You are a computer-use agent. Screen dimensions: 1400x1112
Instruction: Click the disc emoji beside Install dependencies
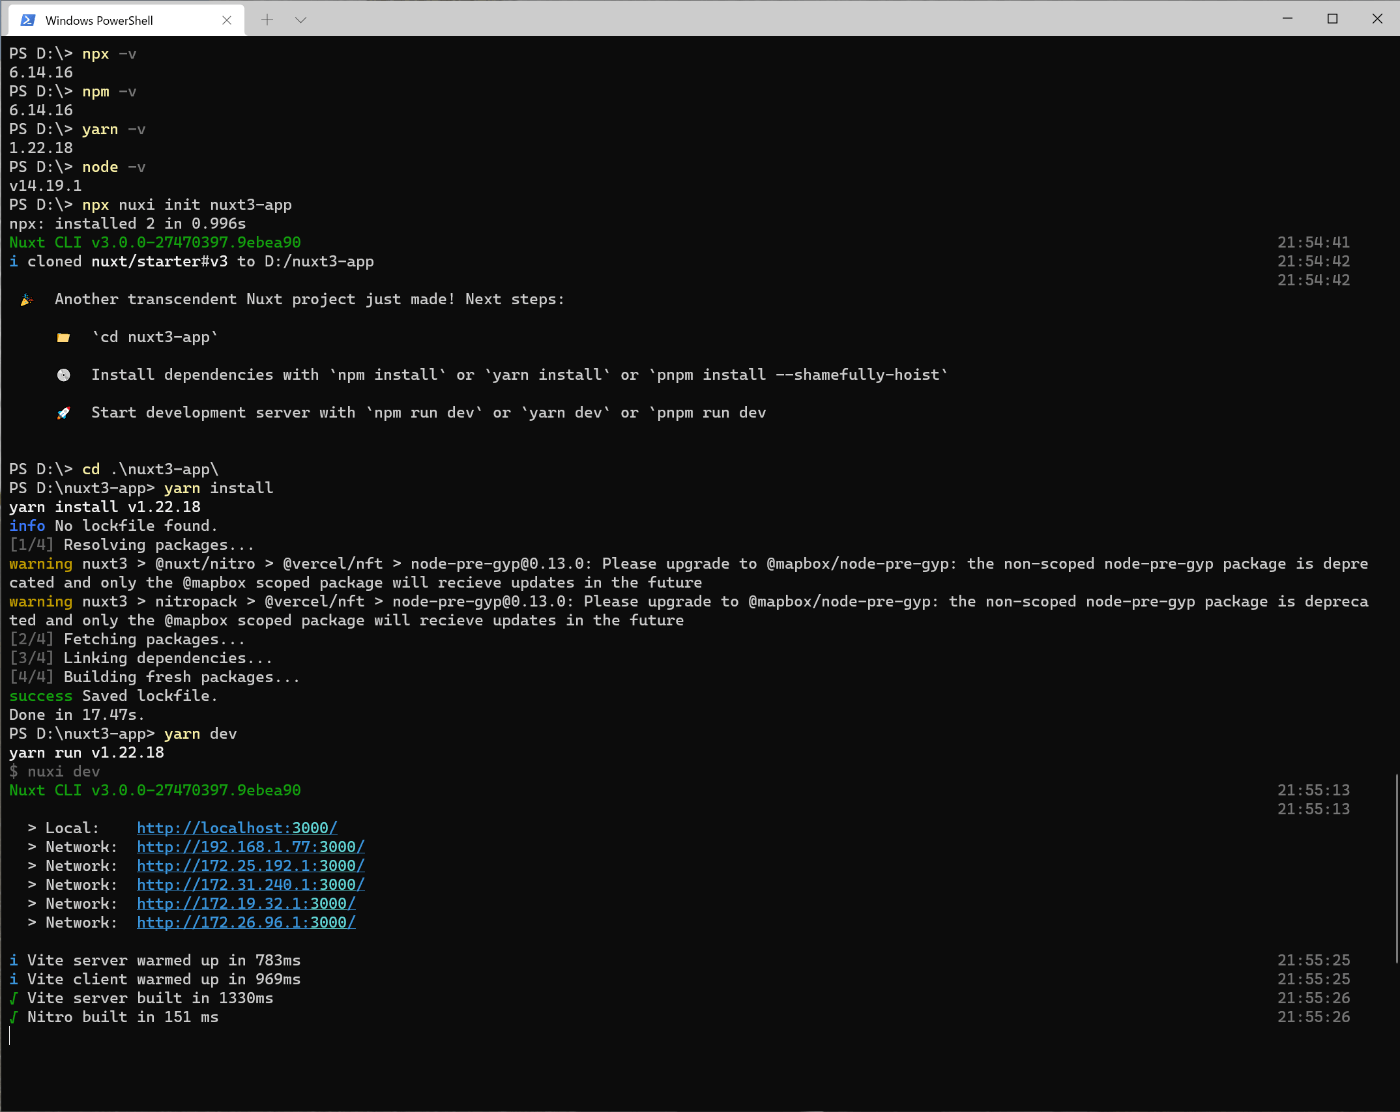[64, 375]
